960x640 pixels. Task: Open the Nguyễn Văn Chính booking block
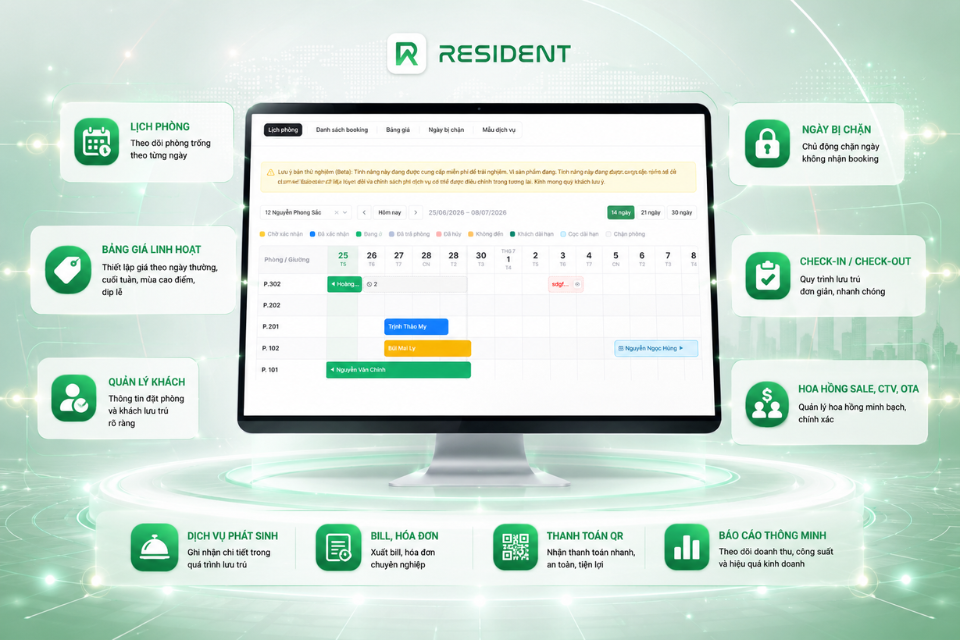(399, 369)
